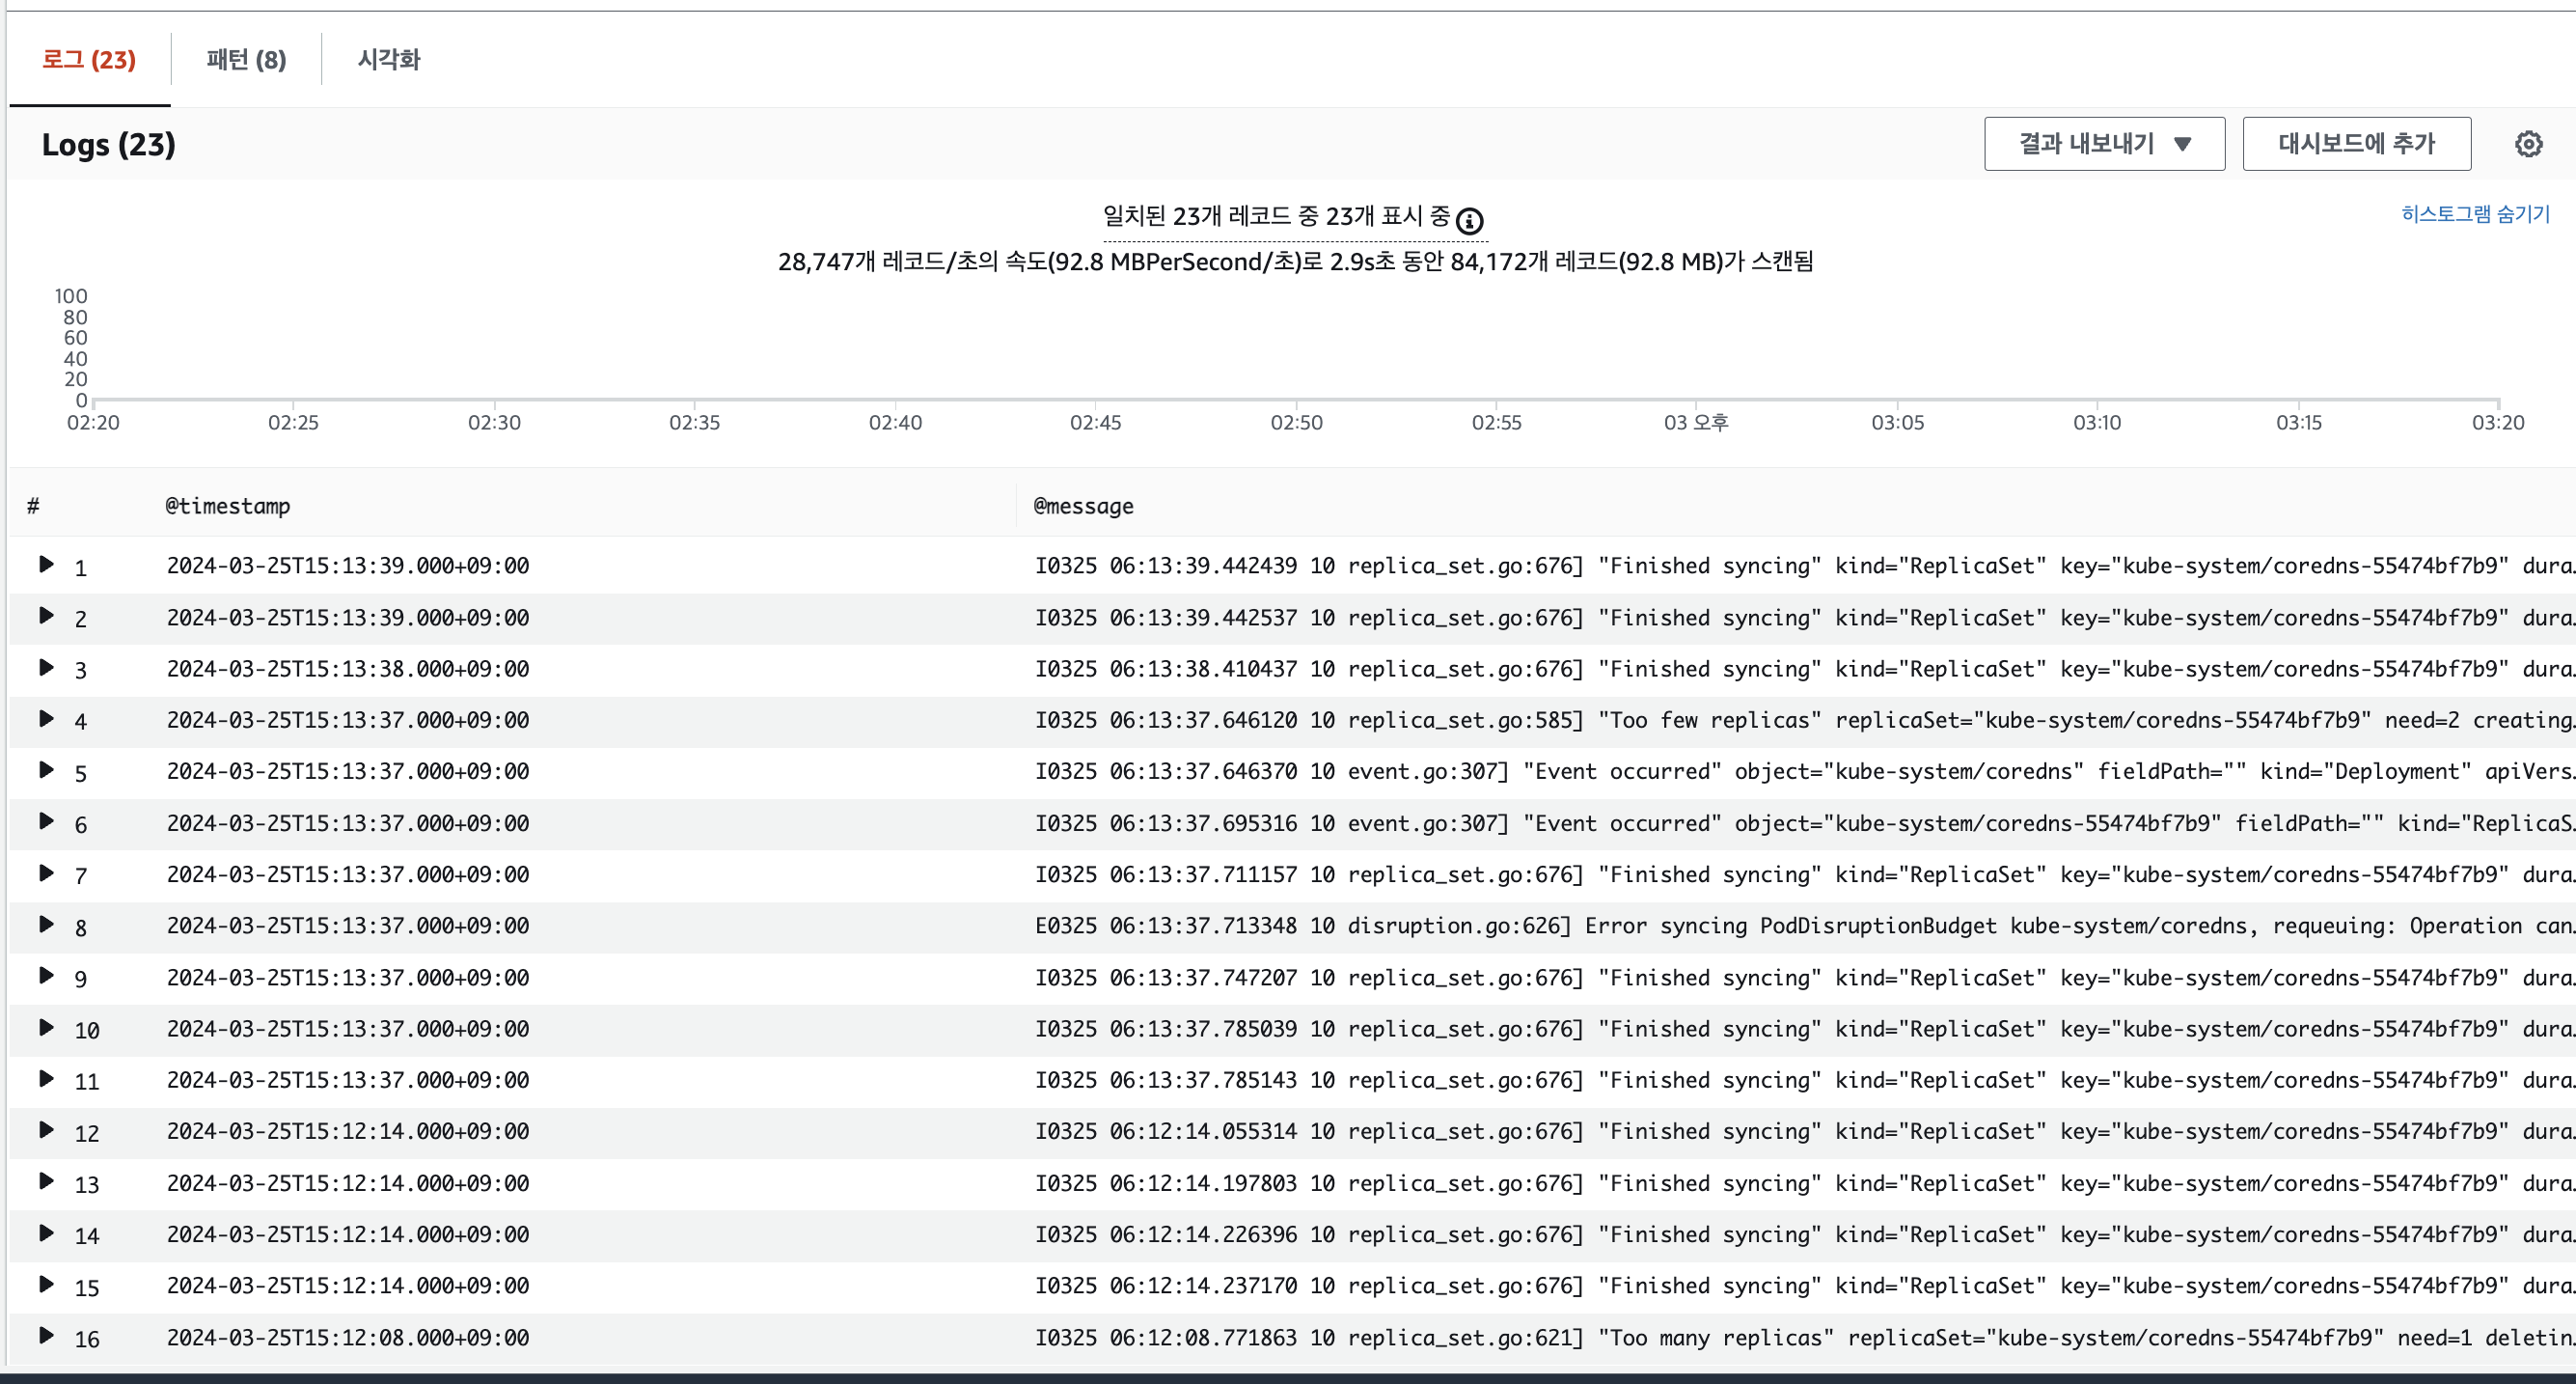This screenshot has width=2576, height=1384.
Task: Click the 대시보드에 추가 button
Action: click(x=2355, y=144)
